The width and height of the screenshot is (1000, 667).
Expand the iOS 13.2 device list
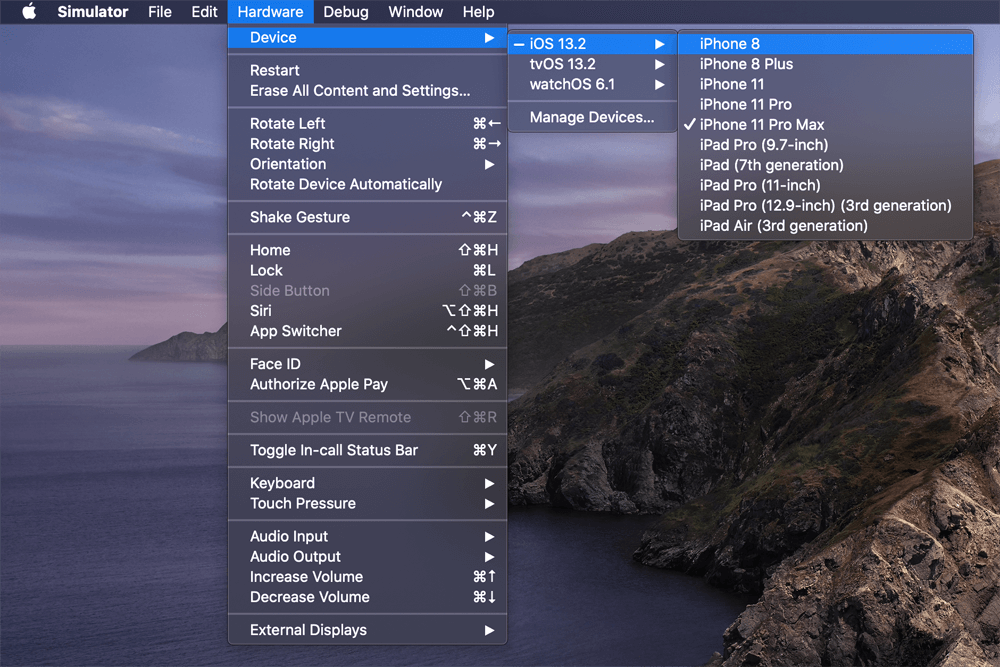click(x=592, y=44)
